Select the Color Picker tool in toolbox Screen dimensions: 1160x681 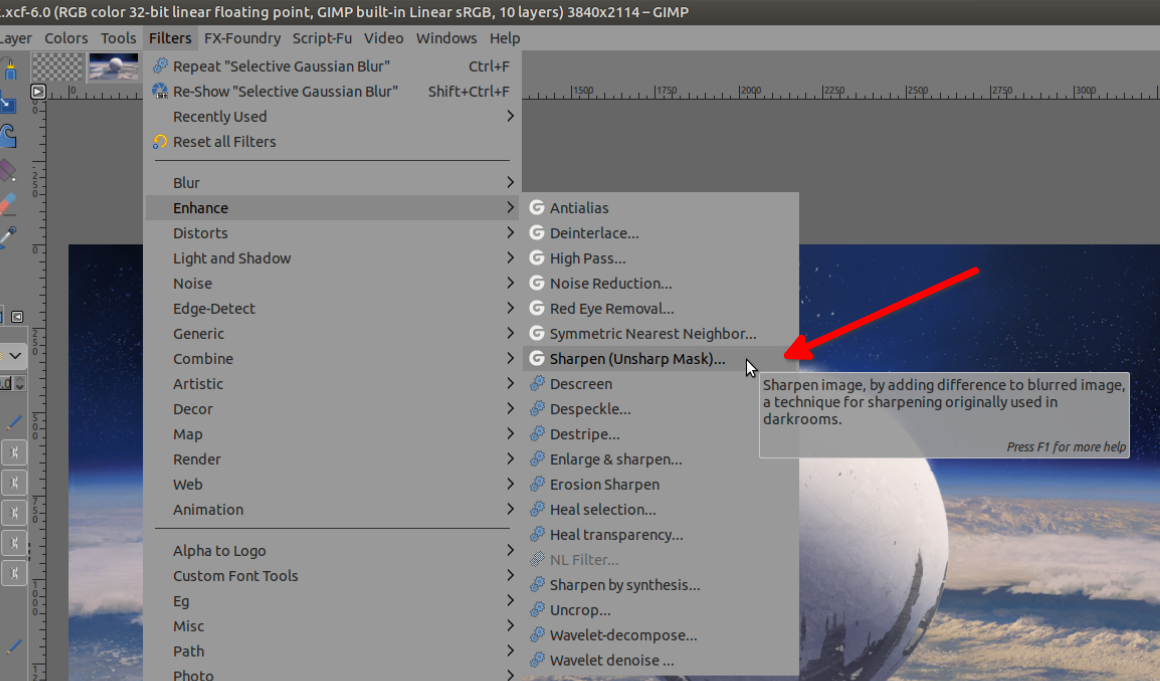pos(7,237)
